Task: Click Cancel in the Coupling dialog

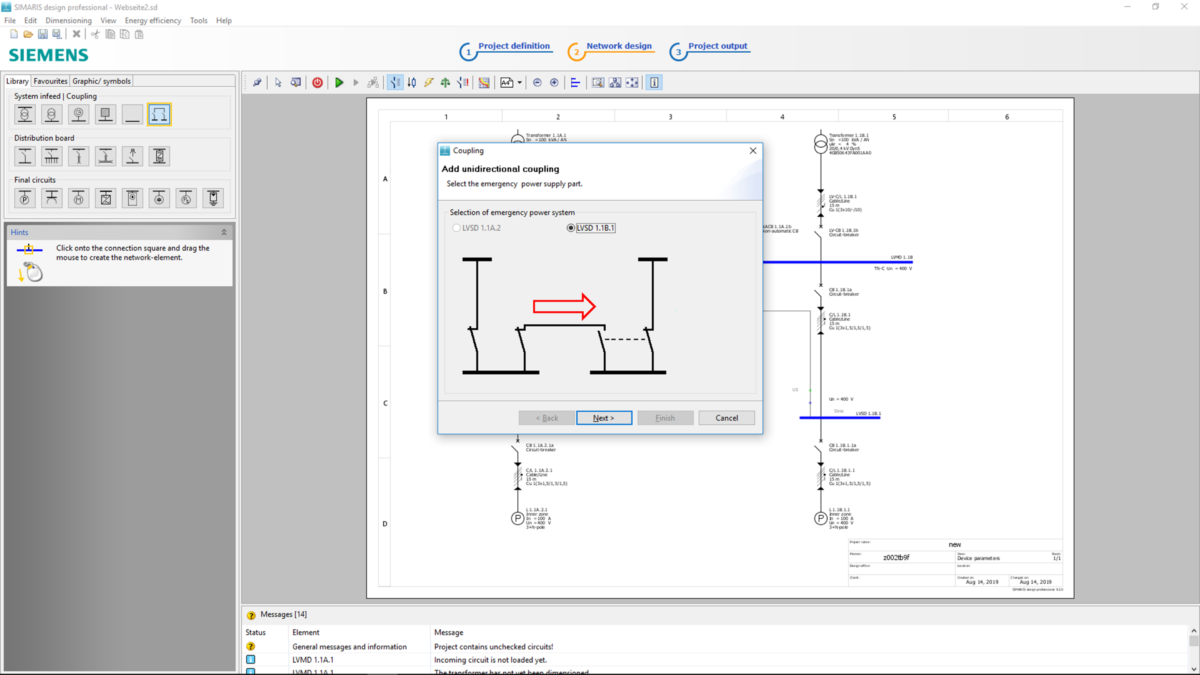Action: (726, 418)
